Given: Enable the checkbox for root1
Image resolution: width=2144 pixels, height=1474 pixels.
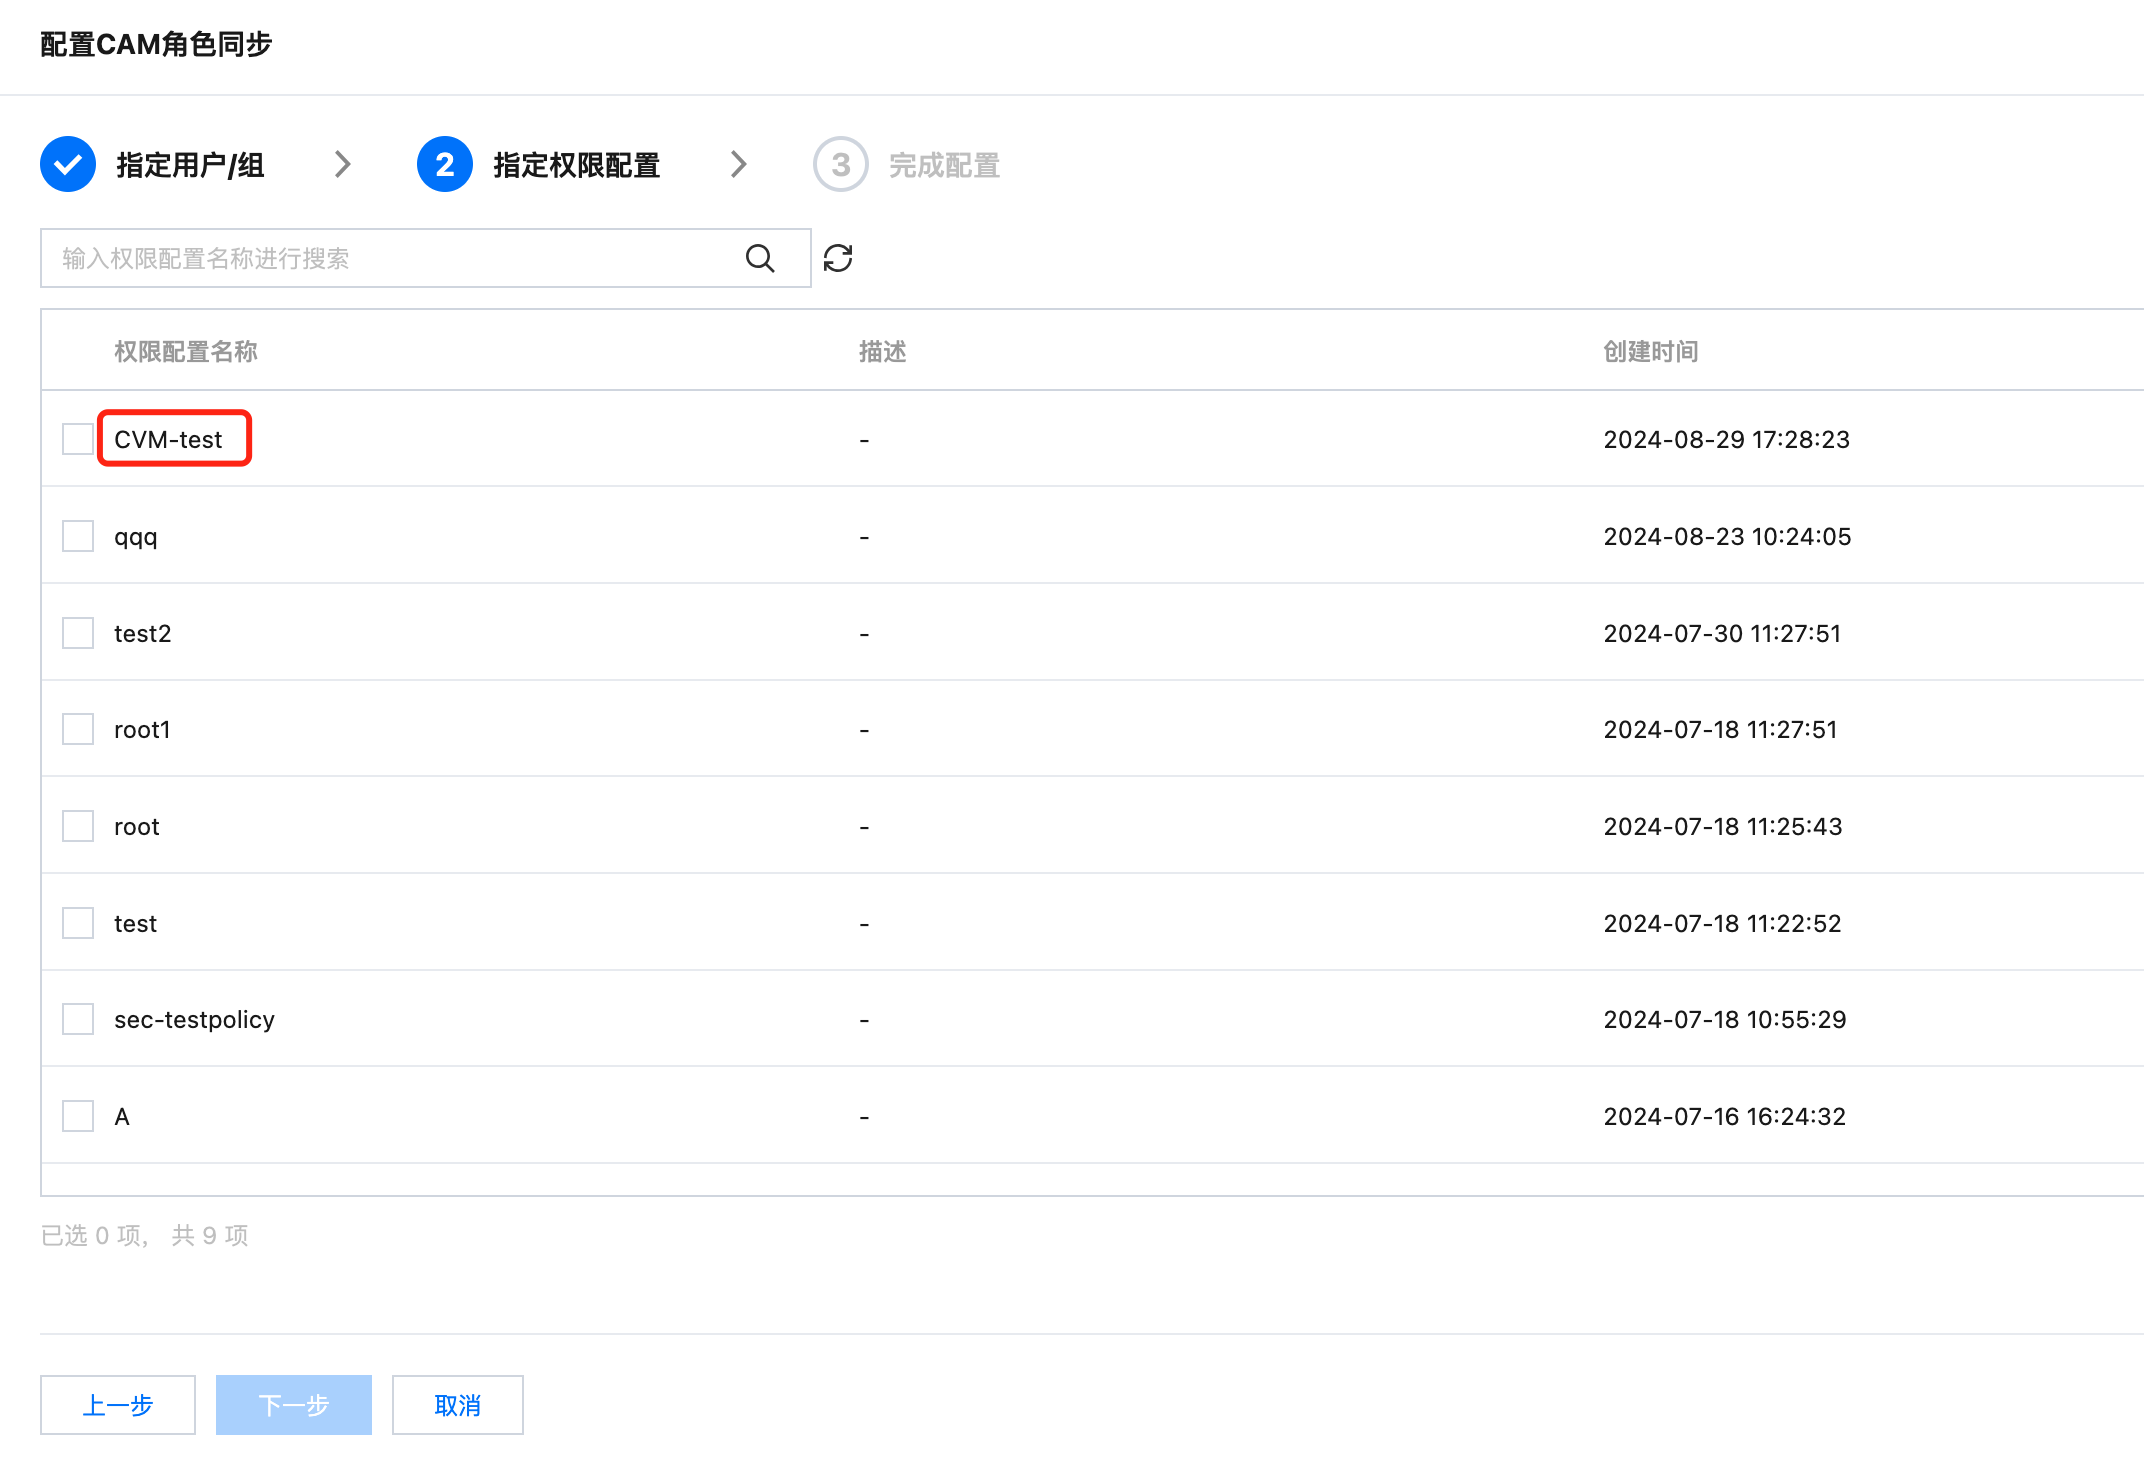Looking at the screenshot, I should [x=78, y=729].
